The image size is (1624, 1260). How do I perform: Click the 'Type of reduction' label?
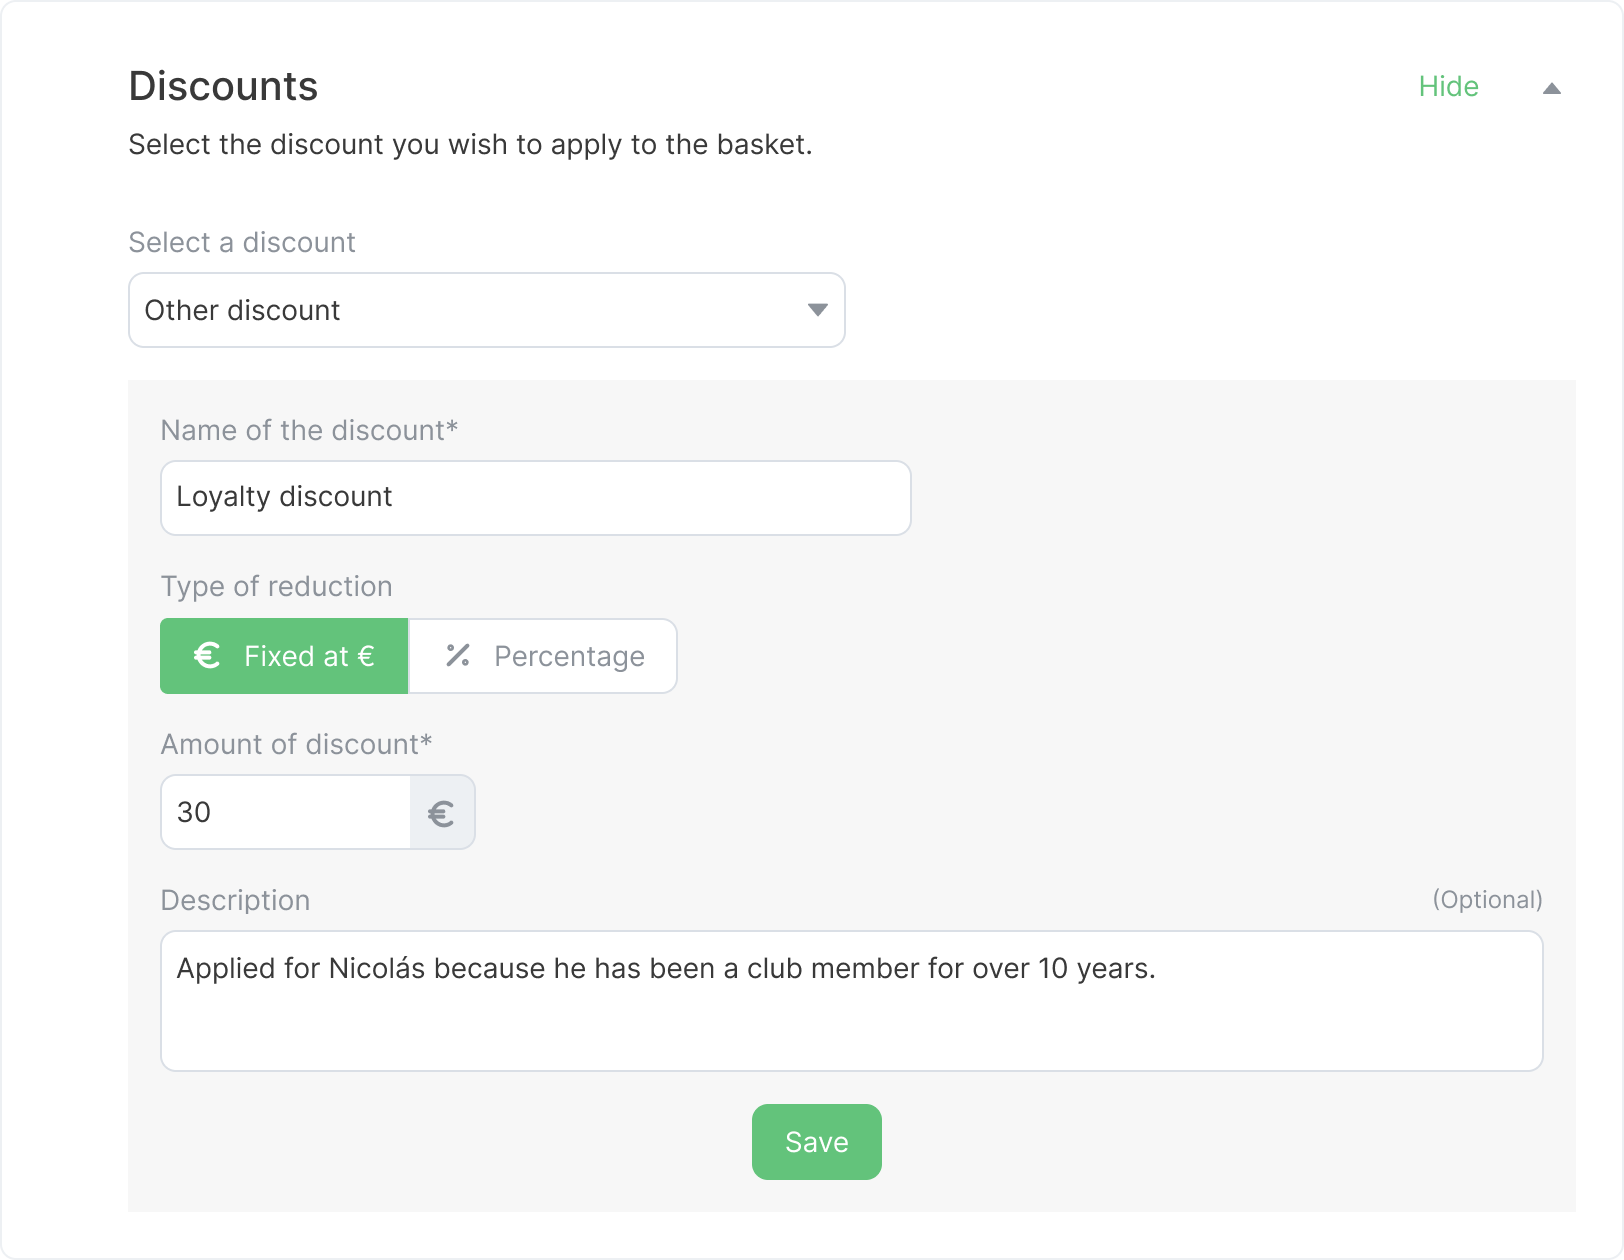[x=276, y=586]
